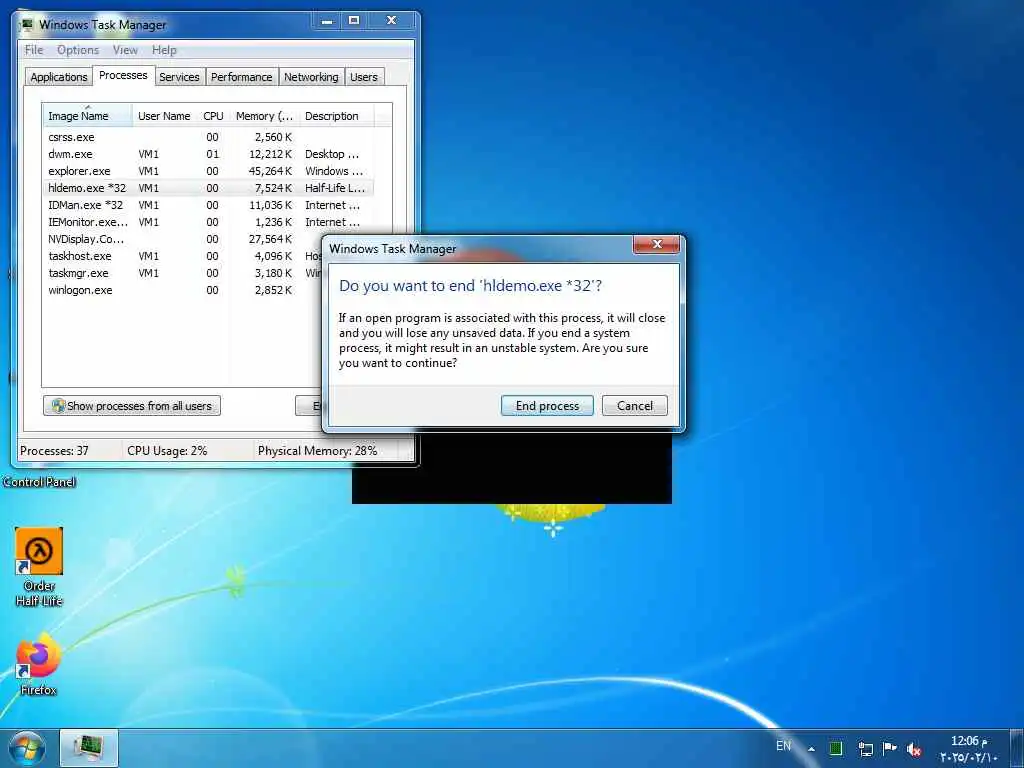Select the IEMonitor.exe process row
This screenshot has height=768, width=1024.
(x=208, y=222)
